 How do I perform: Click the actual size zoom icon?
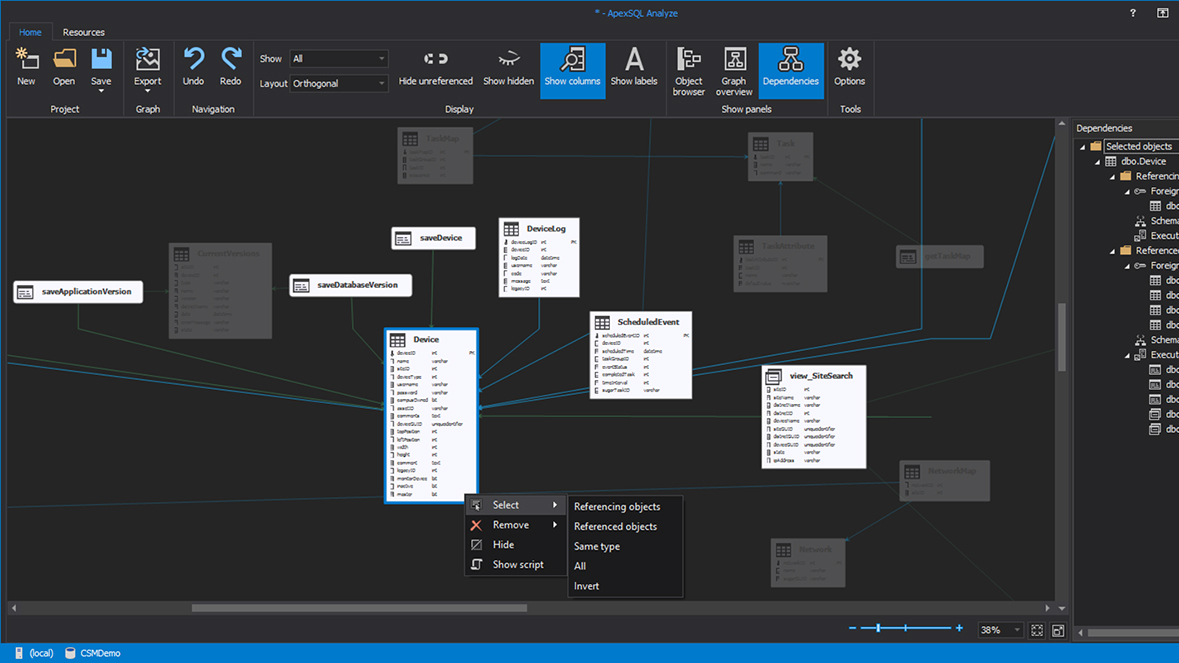click(x=1058, y=631)
